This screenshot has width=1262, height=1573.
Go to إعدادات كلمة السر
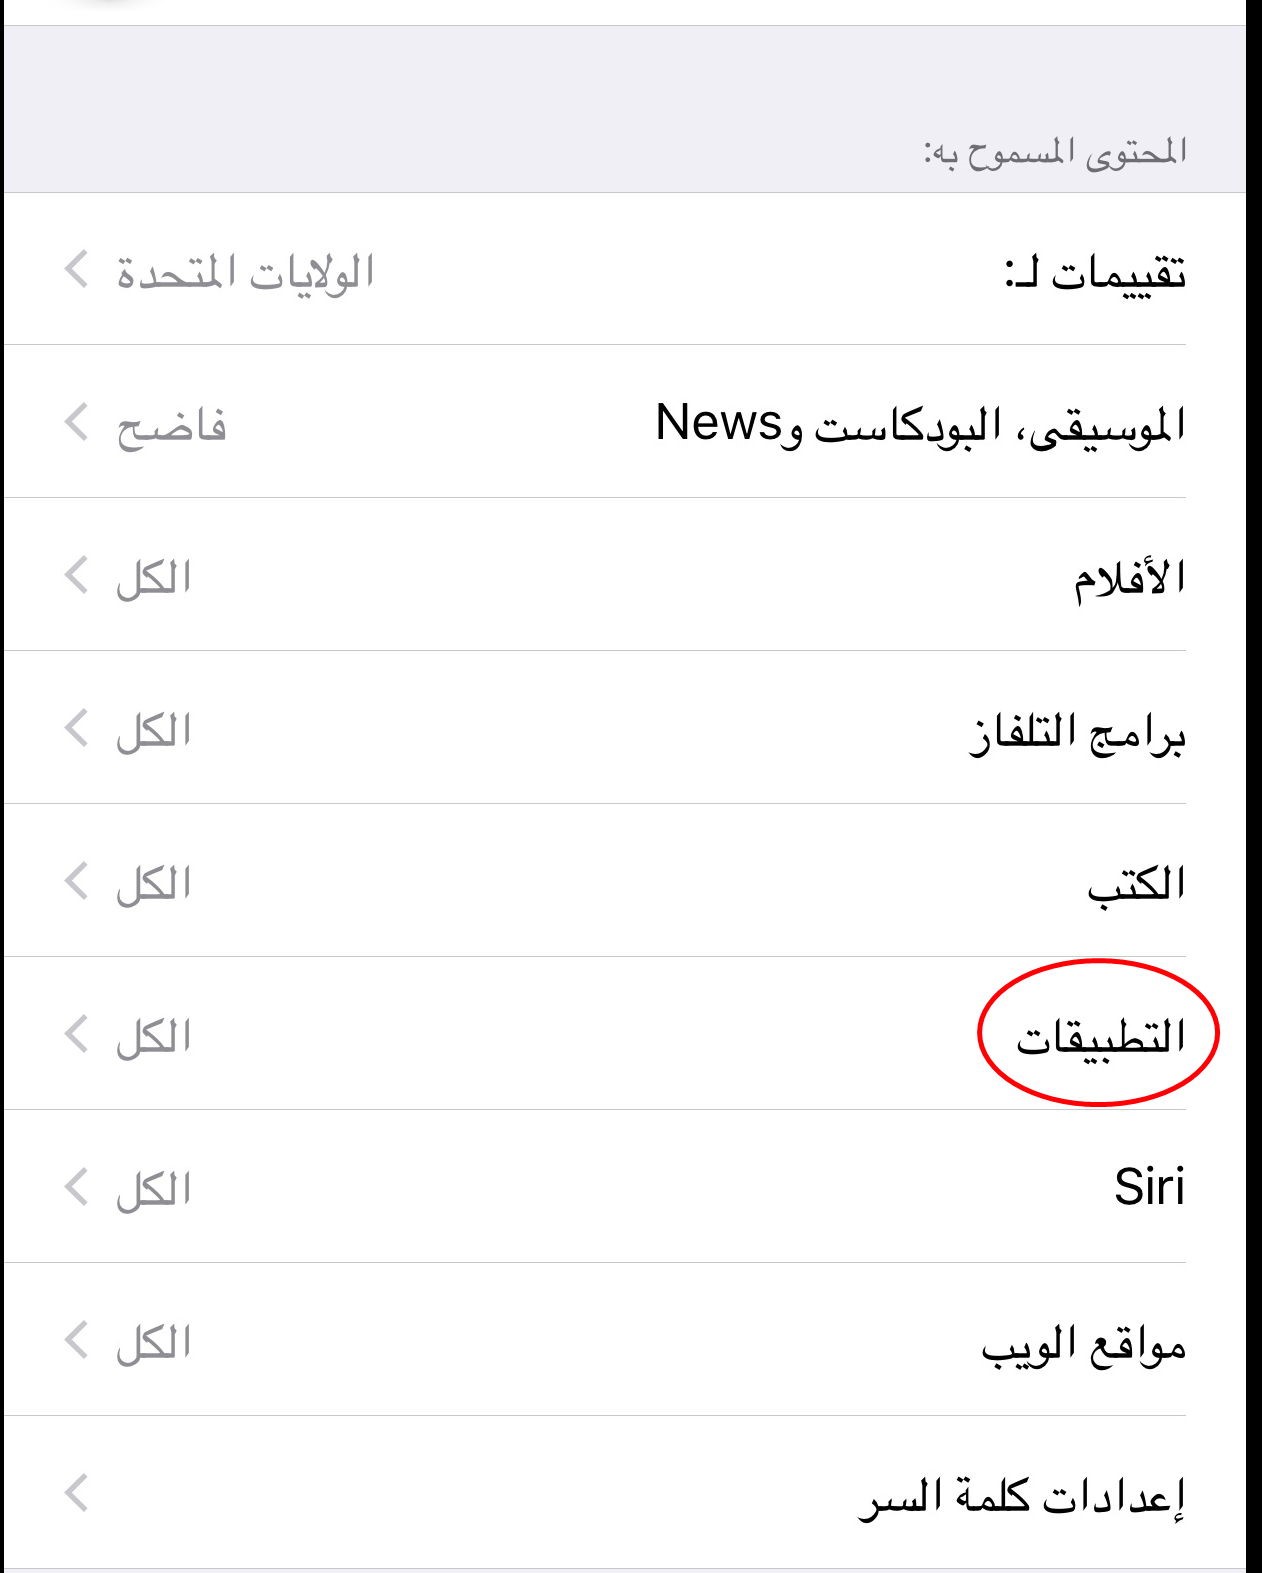pyautogui.click(x=1021, y=1497)
